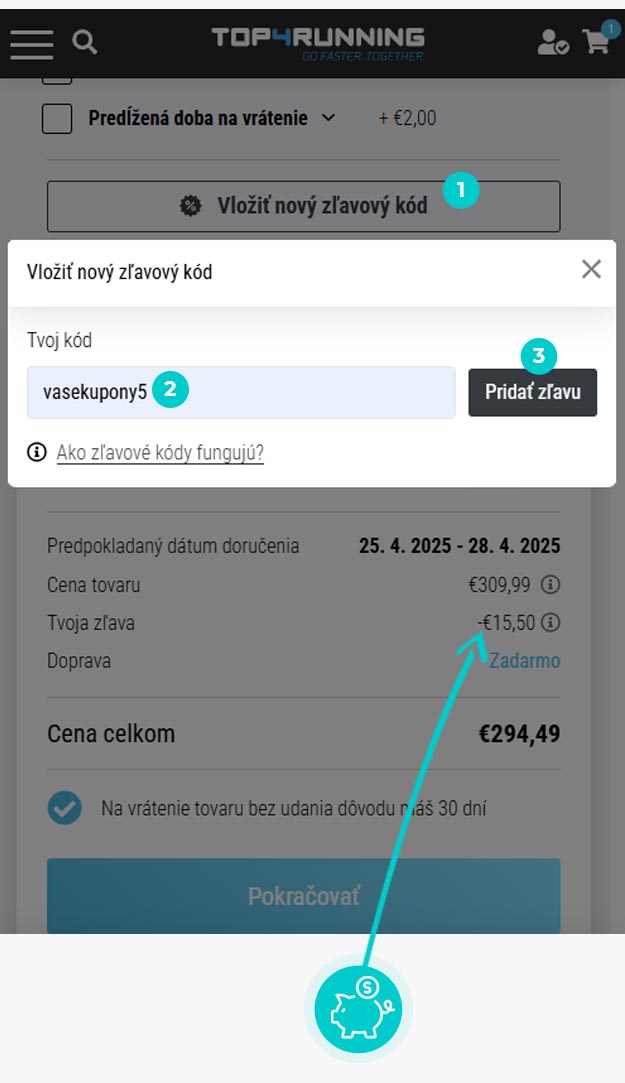Click Vložiť nový zľavový kód button
This screenshot has height=1083, width=625.
coord(303,206)
